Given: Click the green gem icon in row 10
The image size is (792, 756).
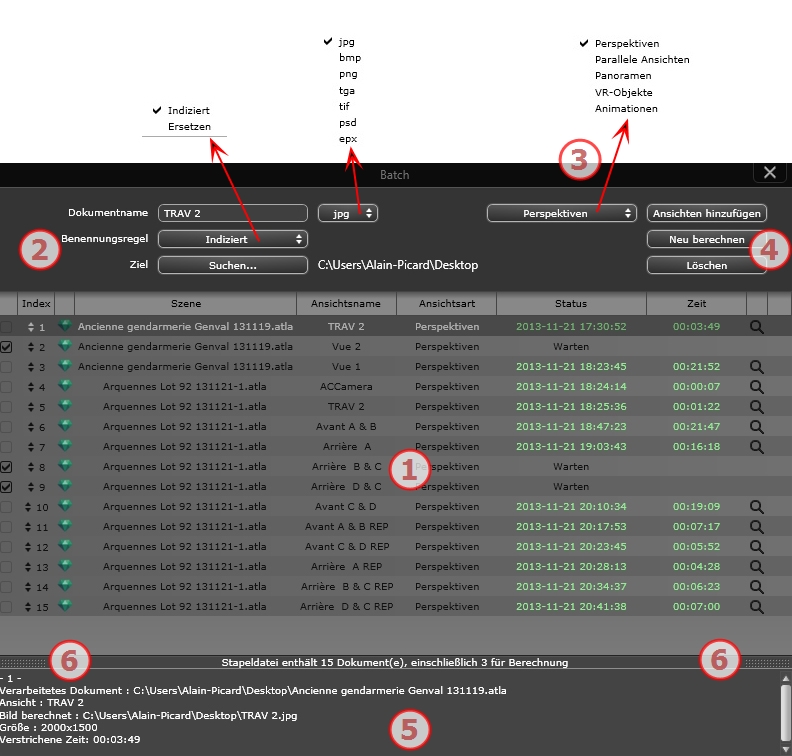Looking at the screenshot, I should 66,506.
